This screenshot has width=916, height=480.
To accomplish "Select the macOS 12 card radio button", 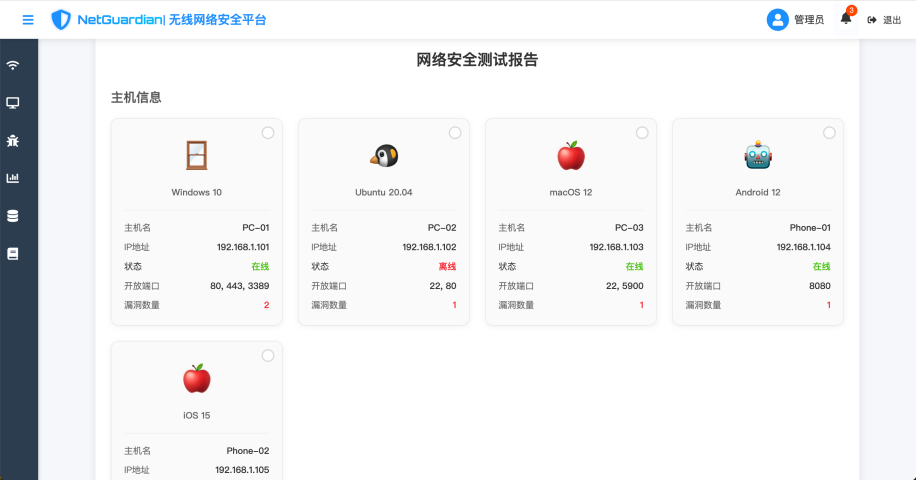I will (642, 133).
